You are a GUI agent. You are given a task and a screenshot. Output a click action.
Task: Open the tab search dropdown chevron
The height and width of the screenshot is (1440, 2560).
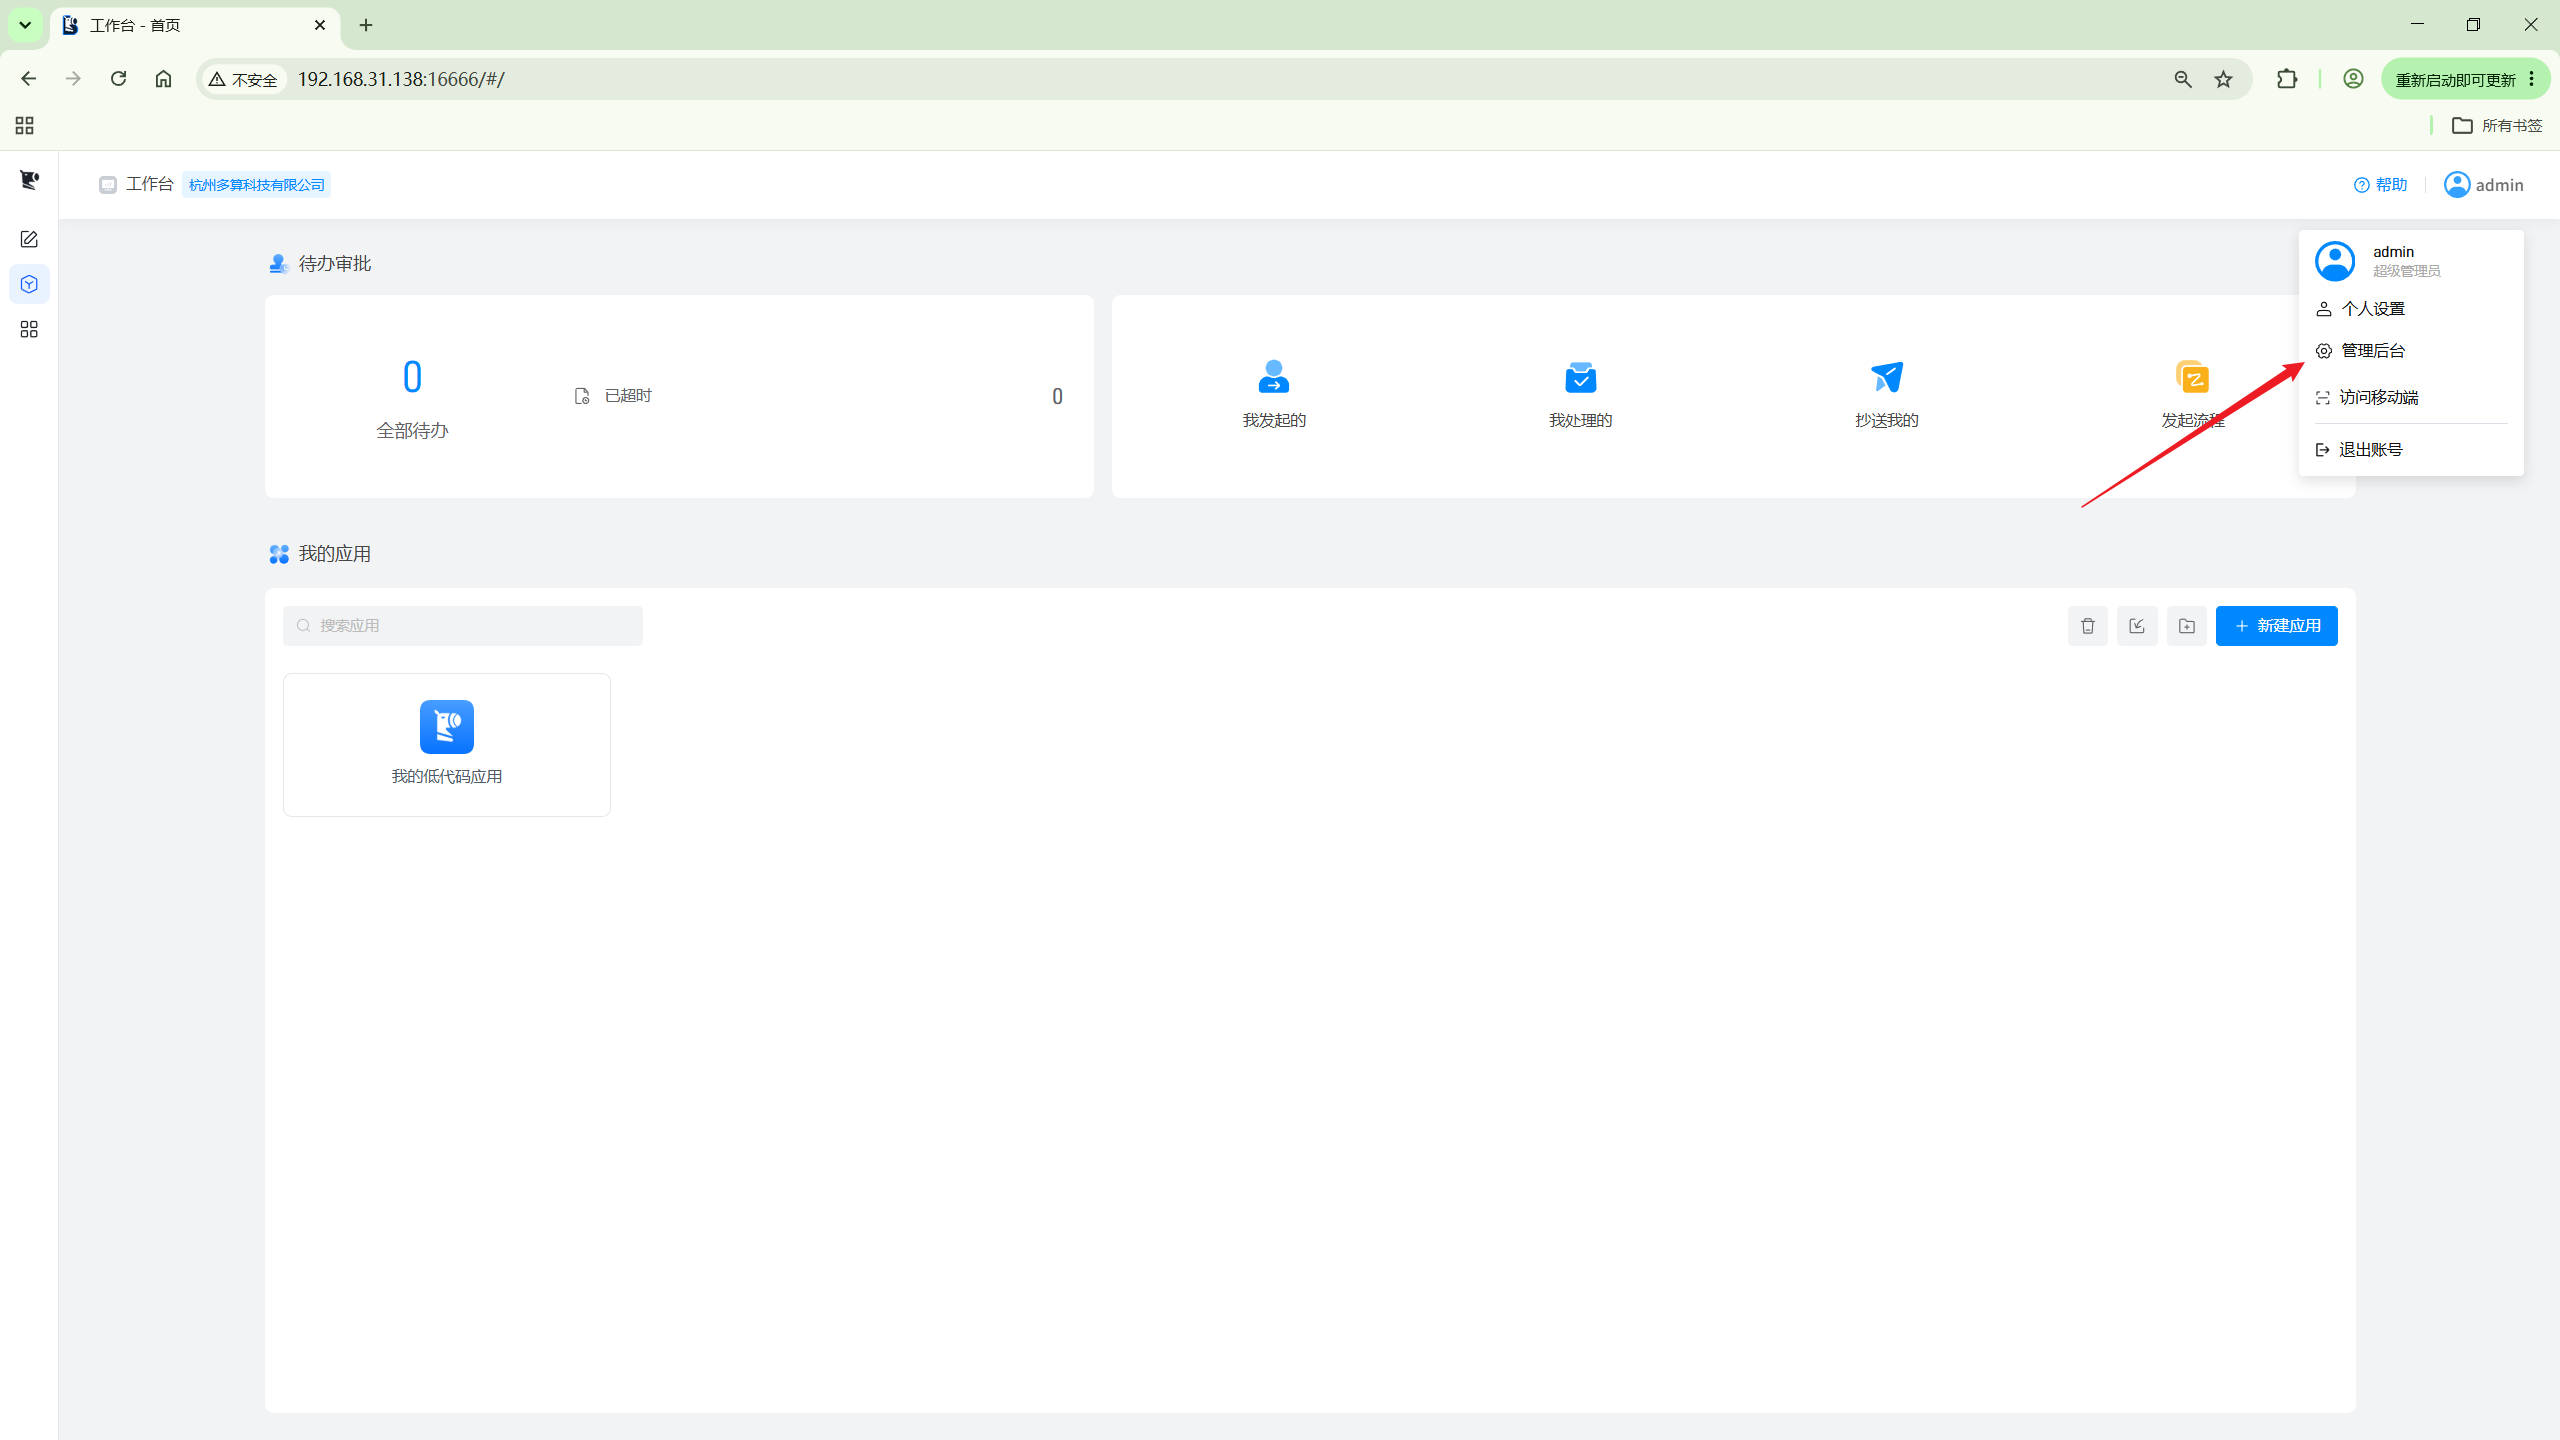pyautogui.click(x=25, y=25)
